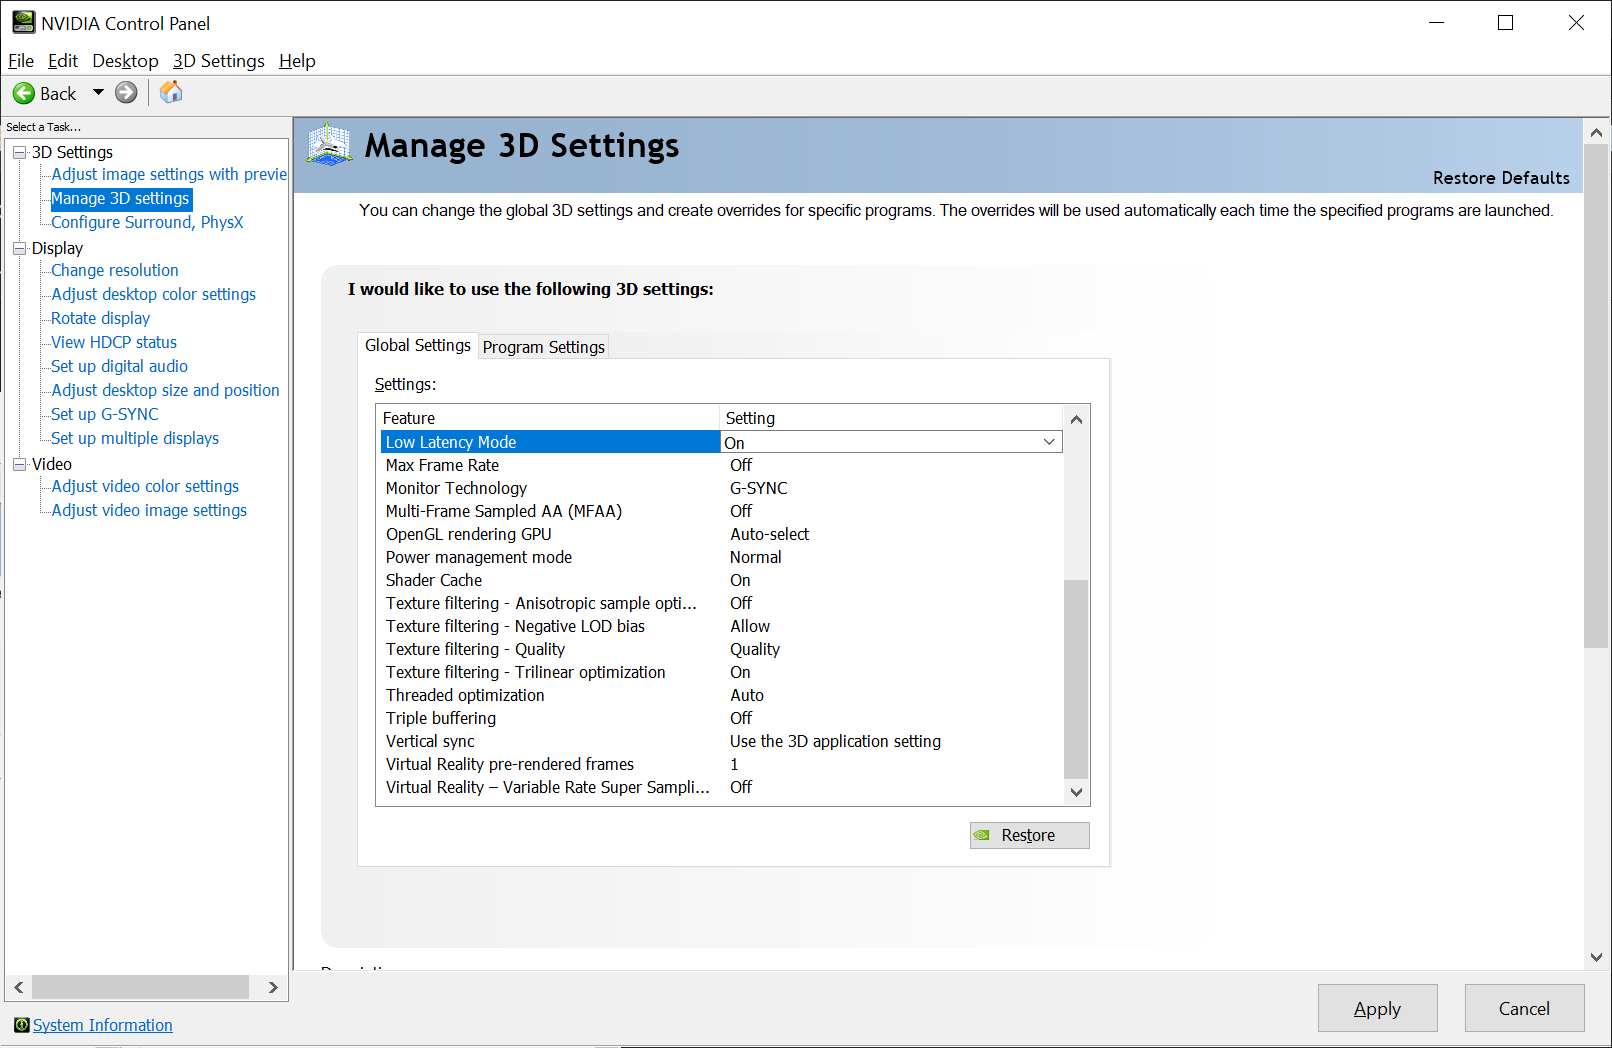Open the Edit menu
Screen dimensions: 1612x1048
(63, 61)
